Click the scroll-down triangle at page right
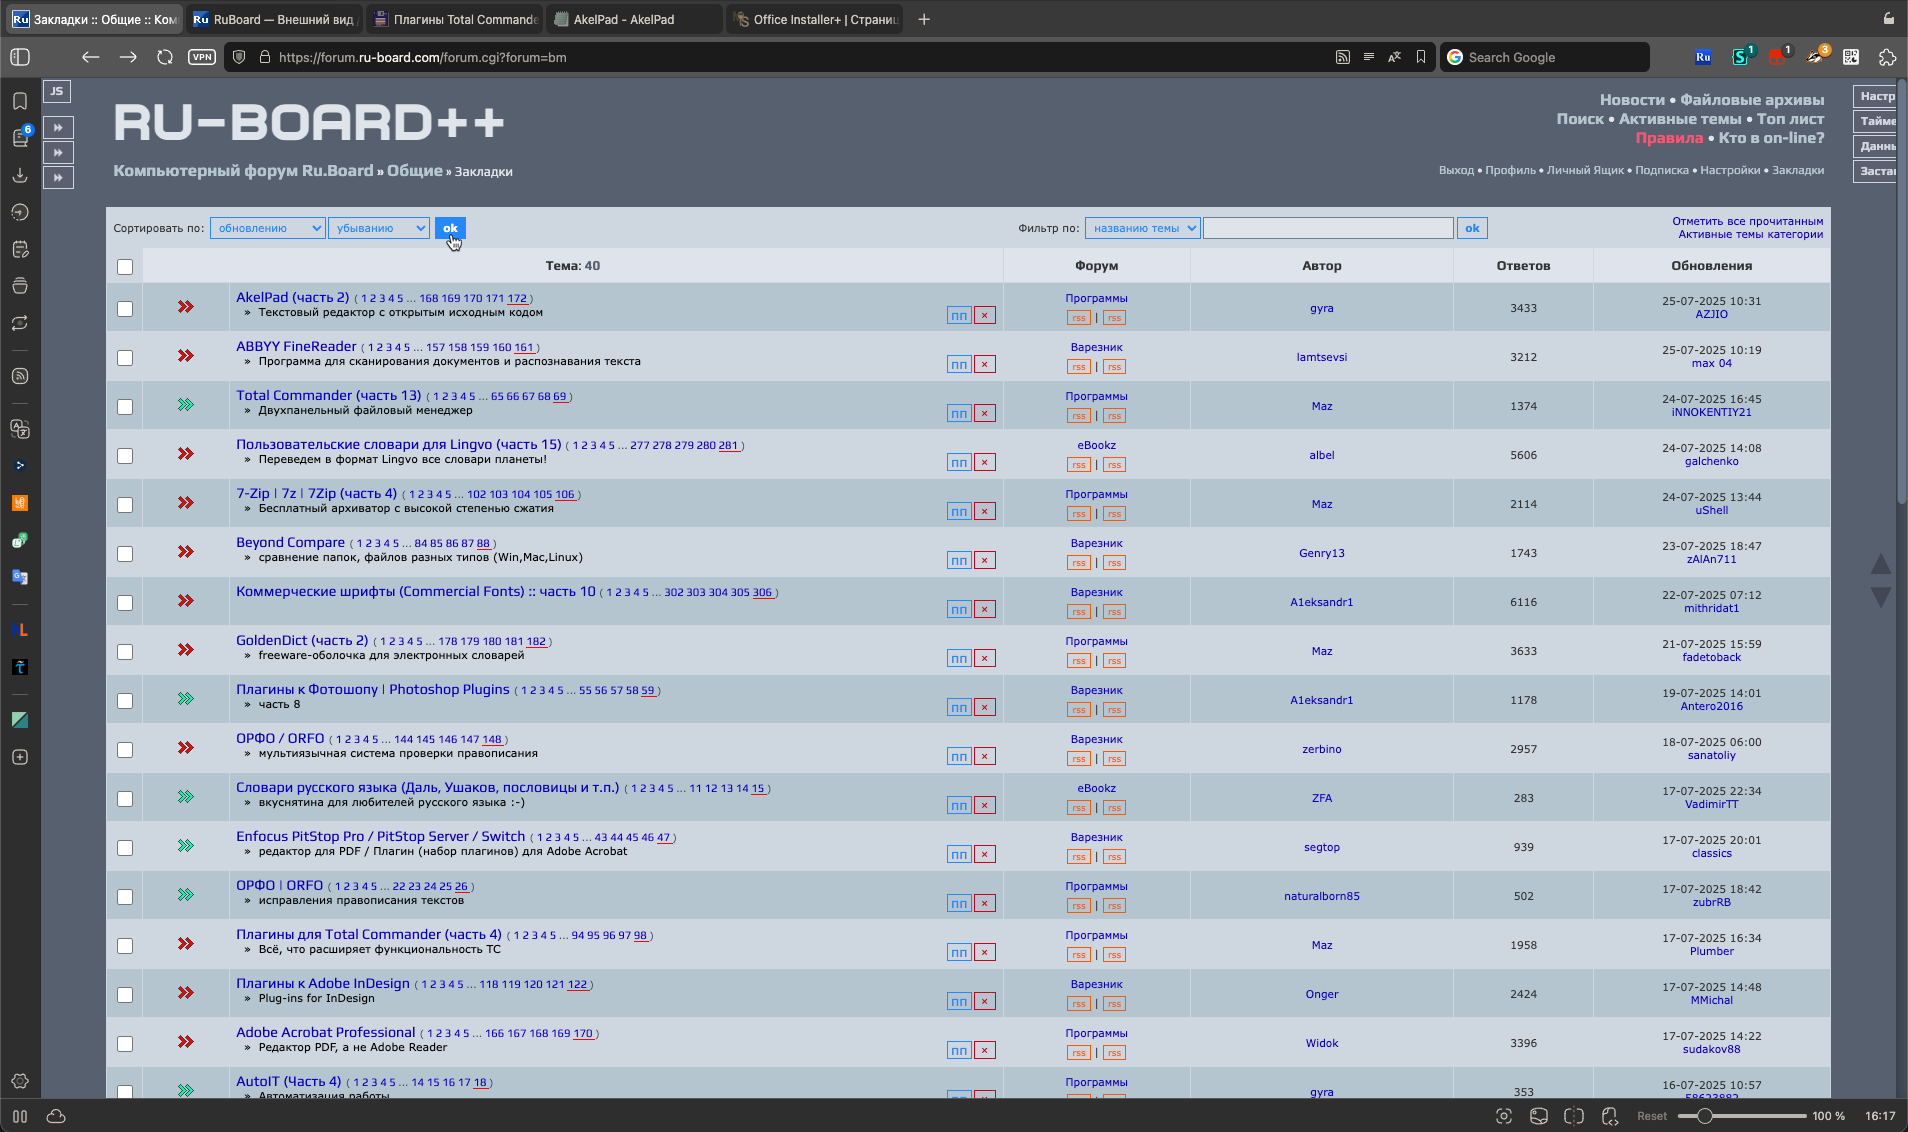Screen dimensions: 1908x1132 [x=1880, y=597]
